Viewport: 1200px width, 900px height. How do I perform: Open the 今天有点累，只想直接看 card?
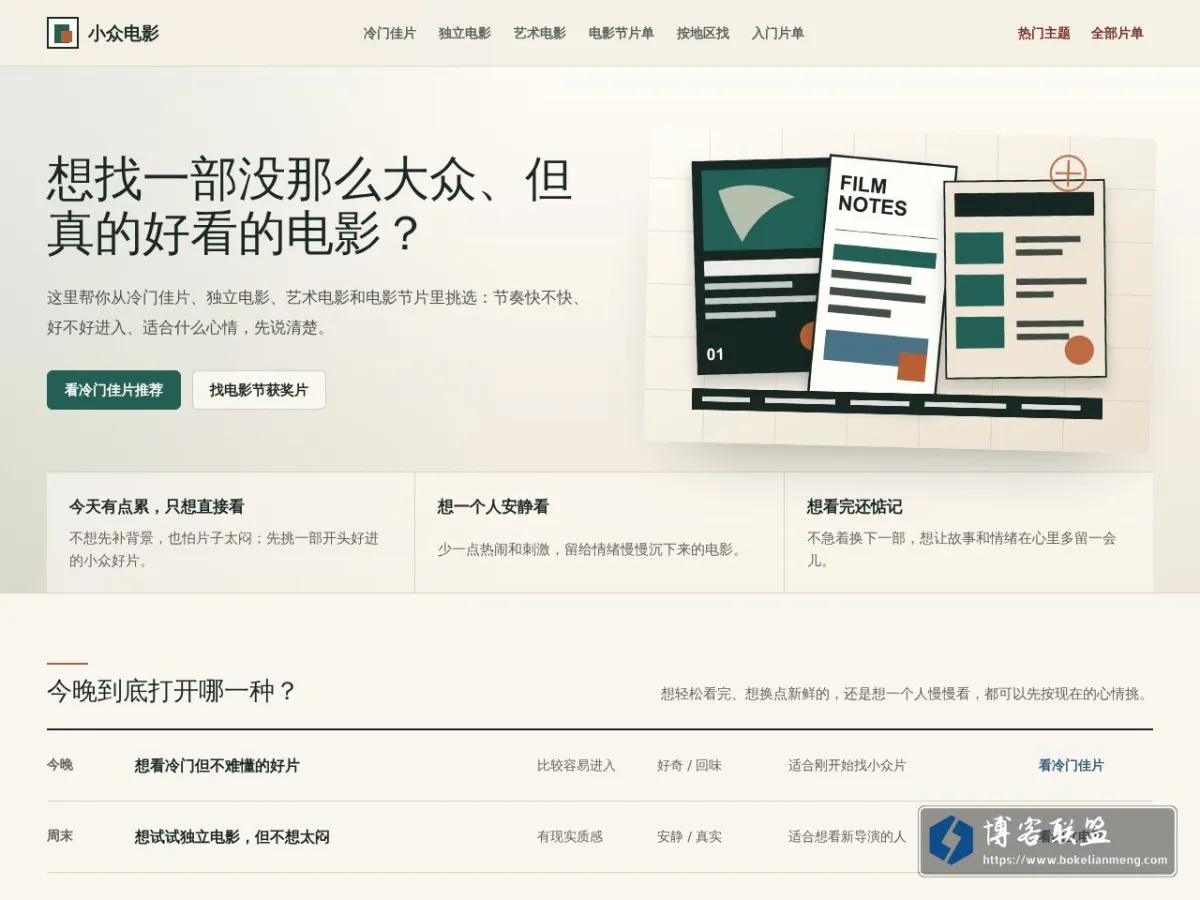pos(231,532)
